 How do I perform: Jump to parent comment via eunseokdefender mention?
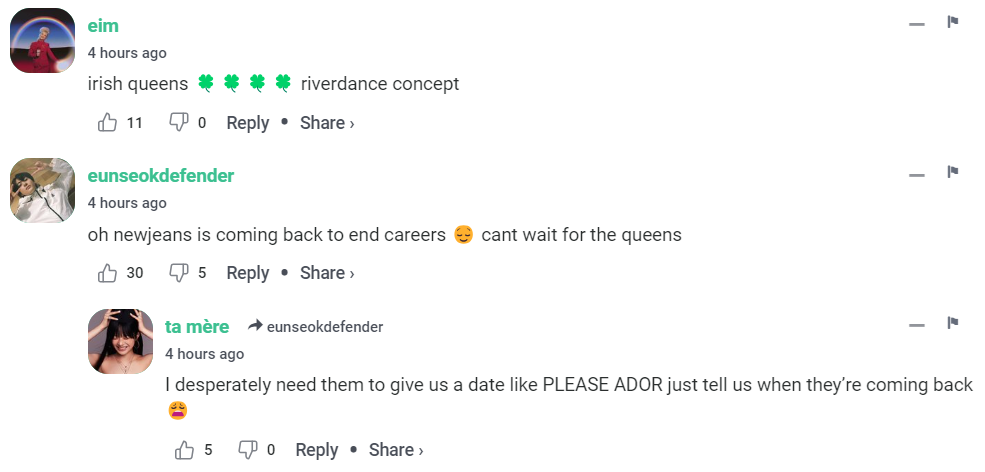click(x=324, y=327)
